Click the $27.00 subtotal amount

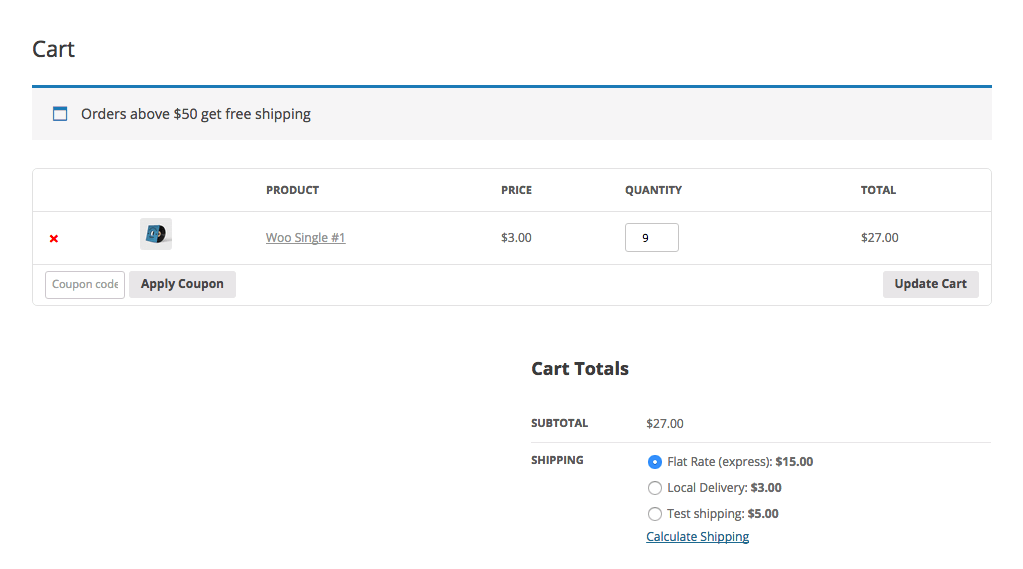665,424
